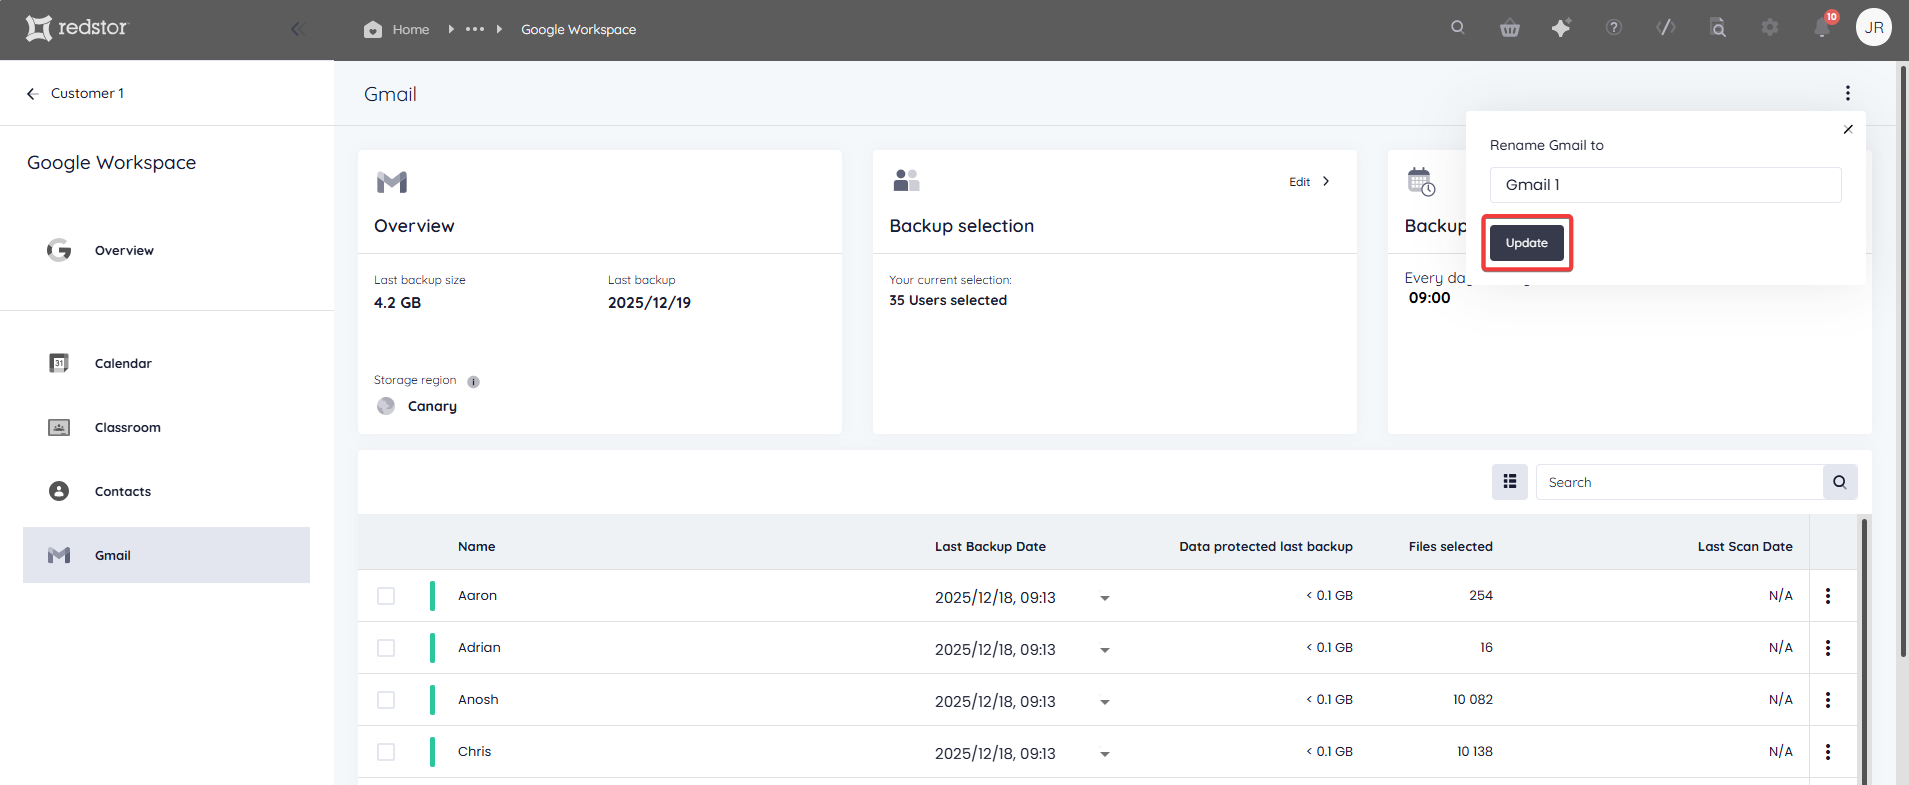Open the help question mark icon
Viewport: 1909px width, 785px height.
1614,28
